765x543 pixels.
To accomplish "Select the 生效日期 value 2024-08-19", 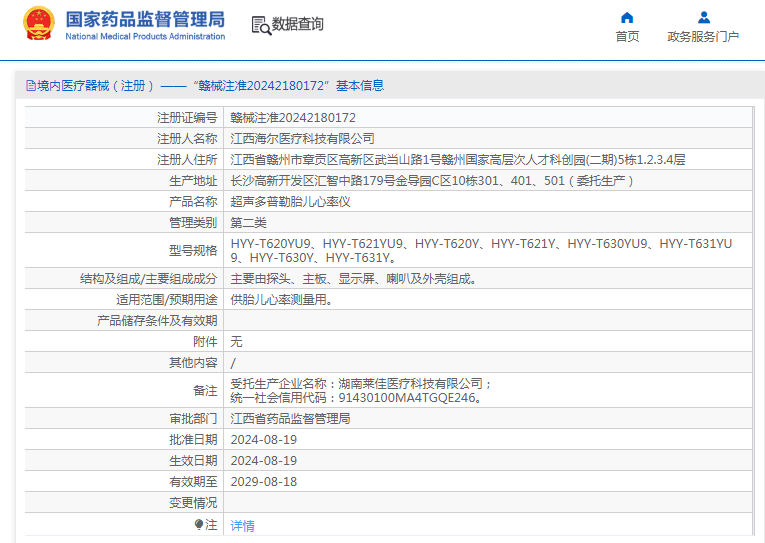I will (263, 461).
